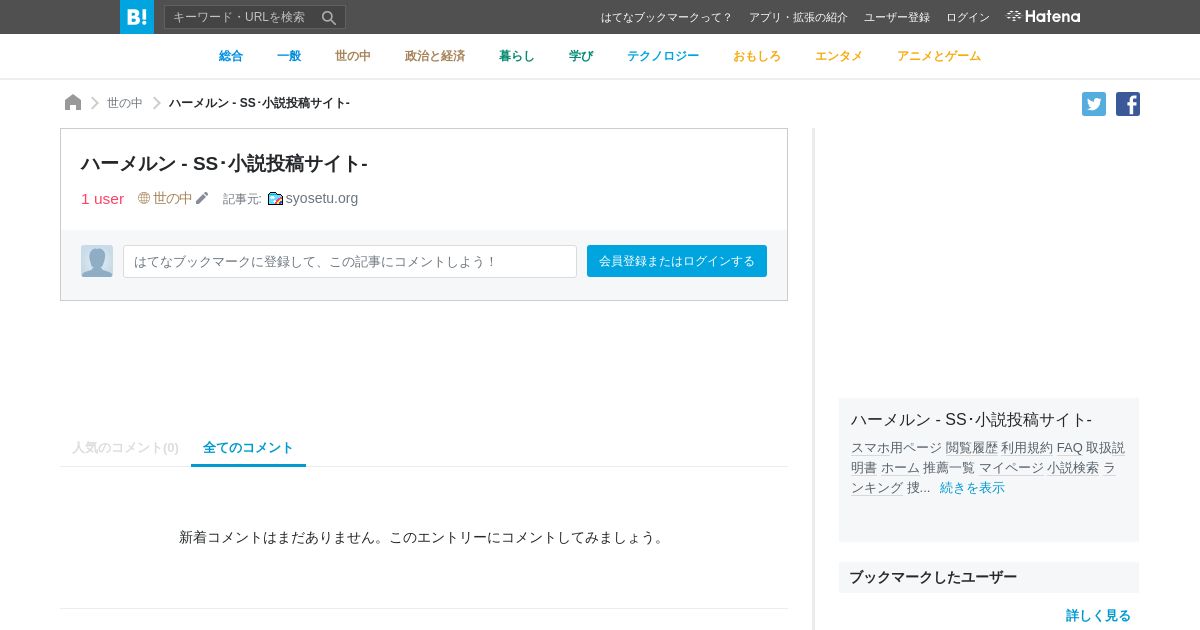Click the globe icon beside 世の中
The width and height of the screenshot is (1200, 630).
[x=144, y=198]
